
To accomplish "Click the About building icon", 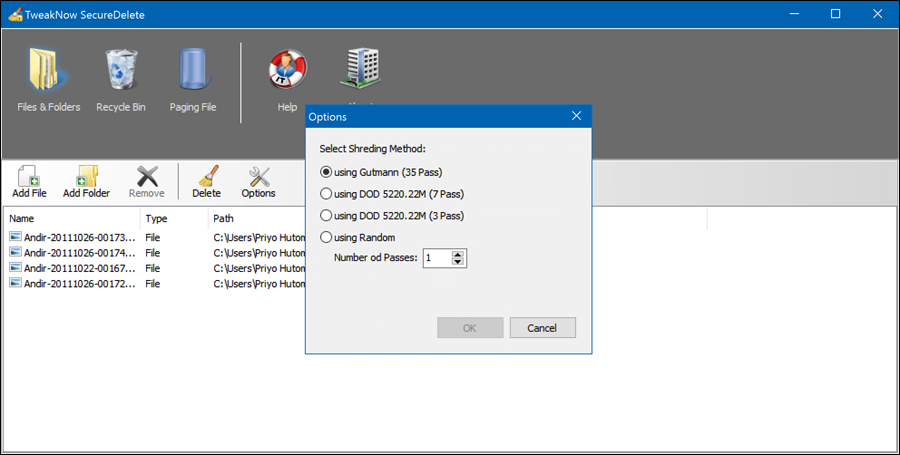I will (x=360, y=69).
